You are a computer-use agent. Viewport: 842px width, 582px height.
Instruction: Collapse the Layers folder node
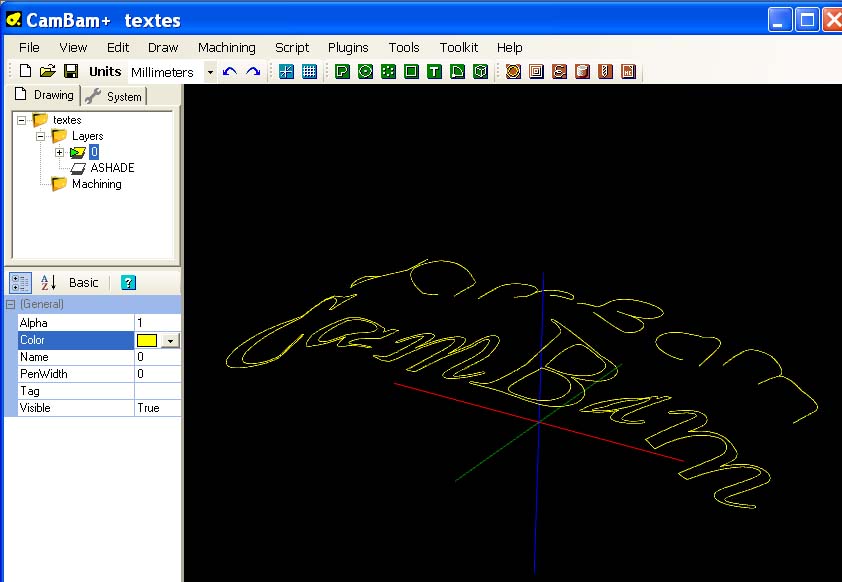pos(40,136)
